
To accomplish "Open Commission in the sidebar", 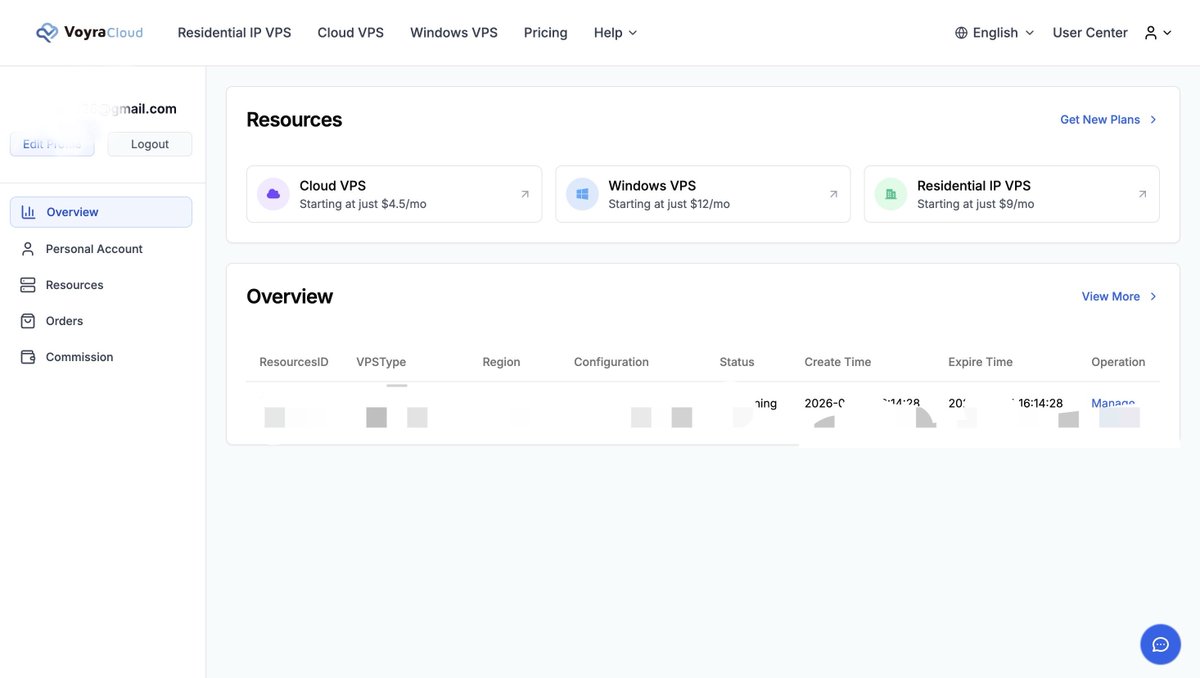I will point(79,357).
